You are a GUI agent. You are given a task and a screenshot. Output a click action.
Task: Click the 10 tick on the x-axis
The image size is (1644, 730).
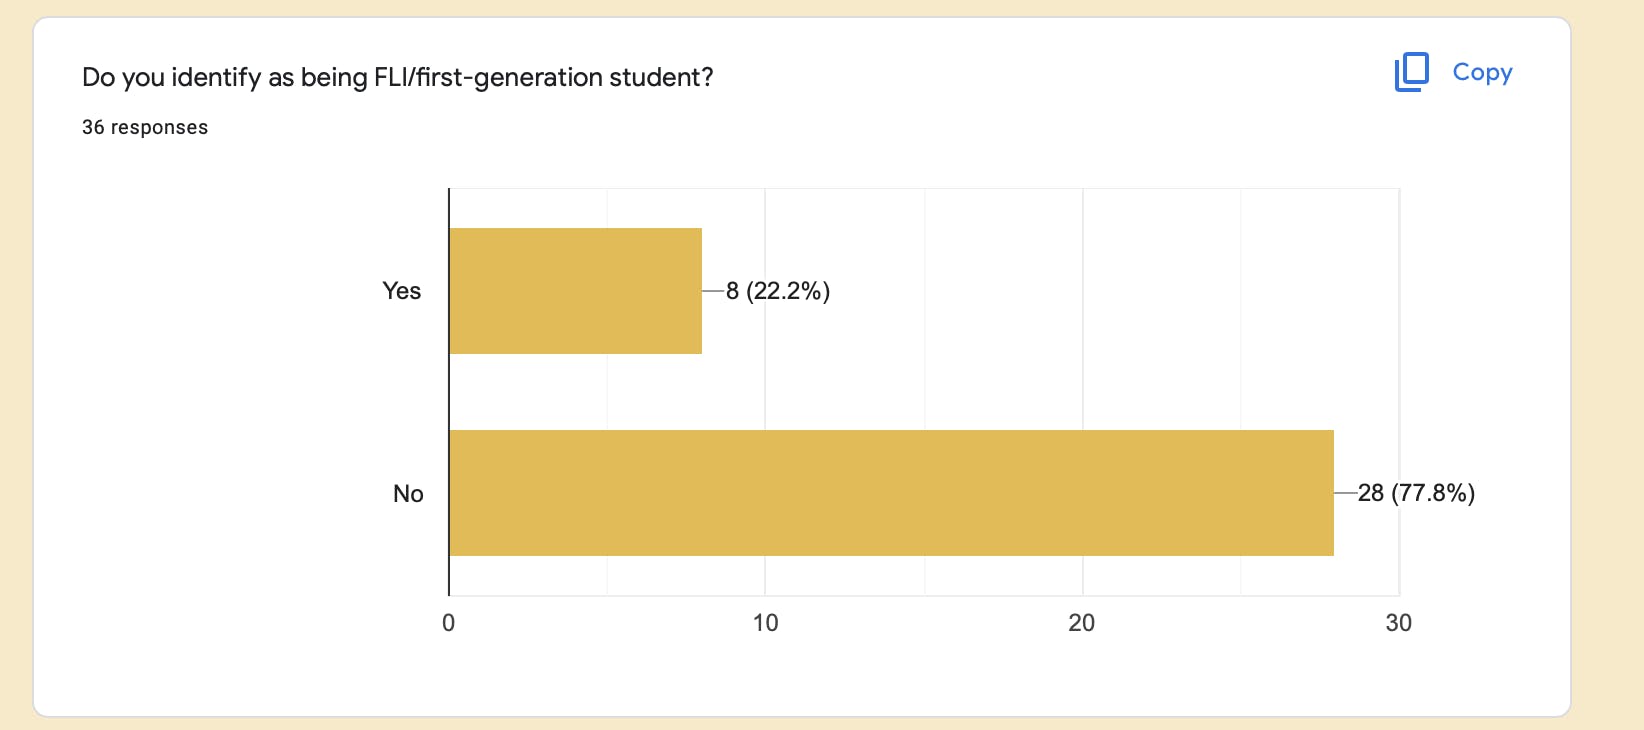[x=765, y=623]
